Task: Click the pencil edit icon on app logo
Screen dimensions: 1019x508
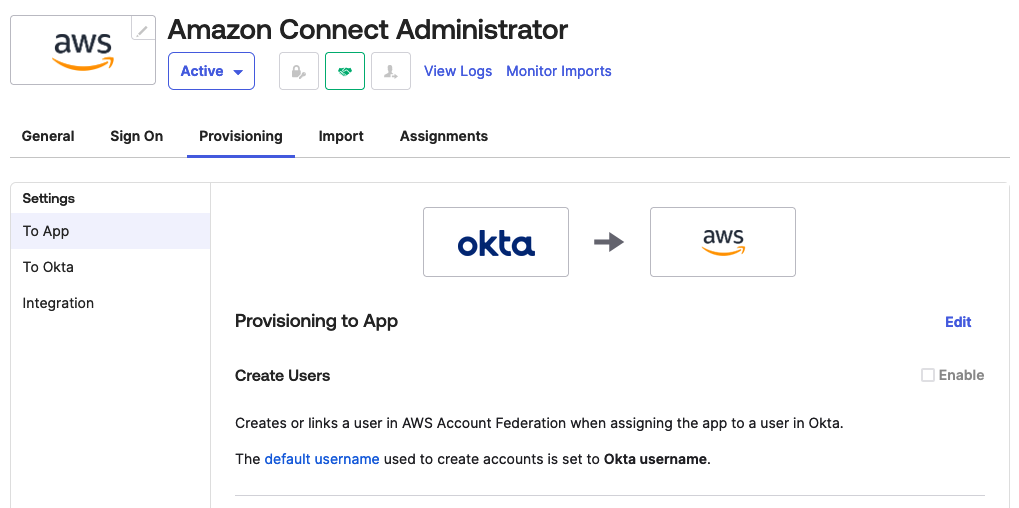Action: tap(143, 28)
